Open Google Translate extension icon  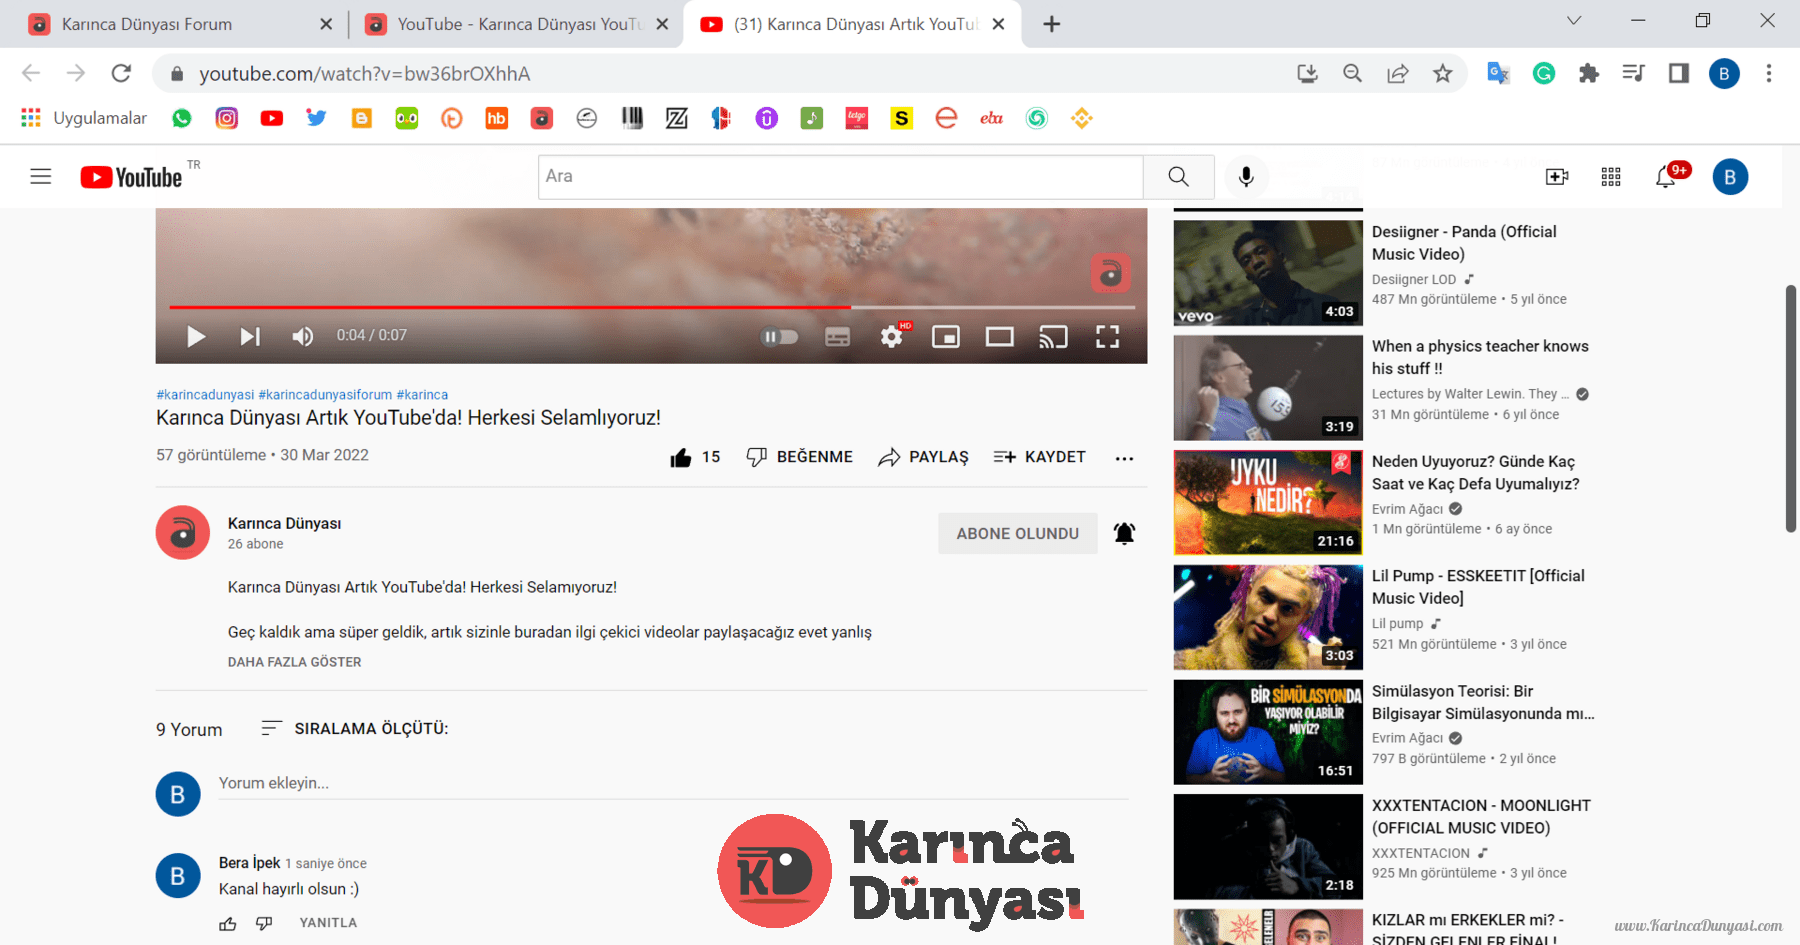(1498, 73)
